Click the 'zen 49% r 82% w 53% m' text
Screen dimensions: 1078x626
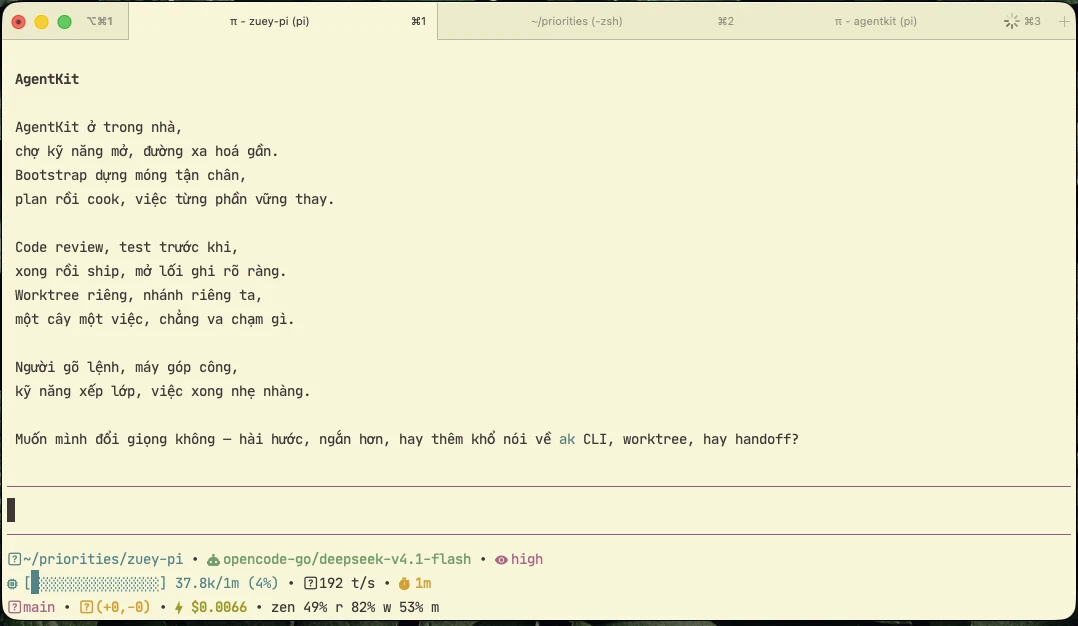[355, 607]
